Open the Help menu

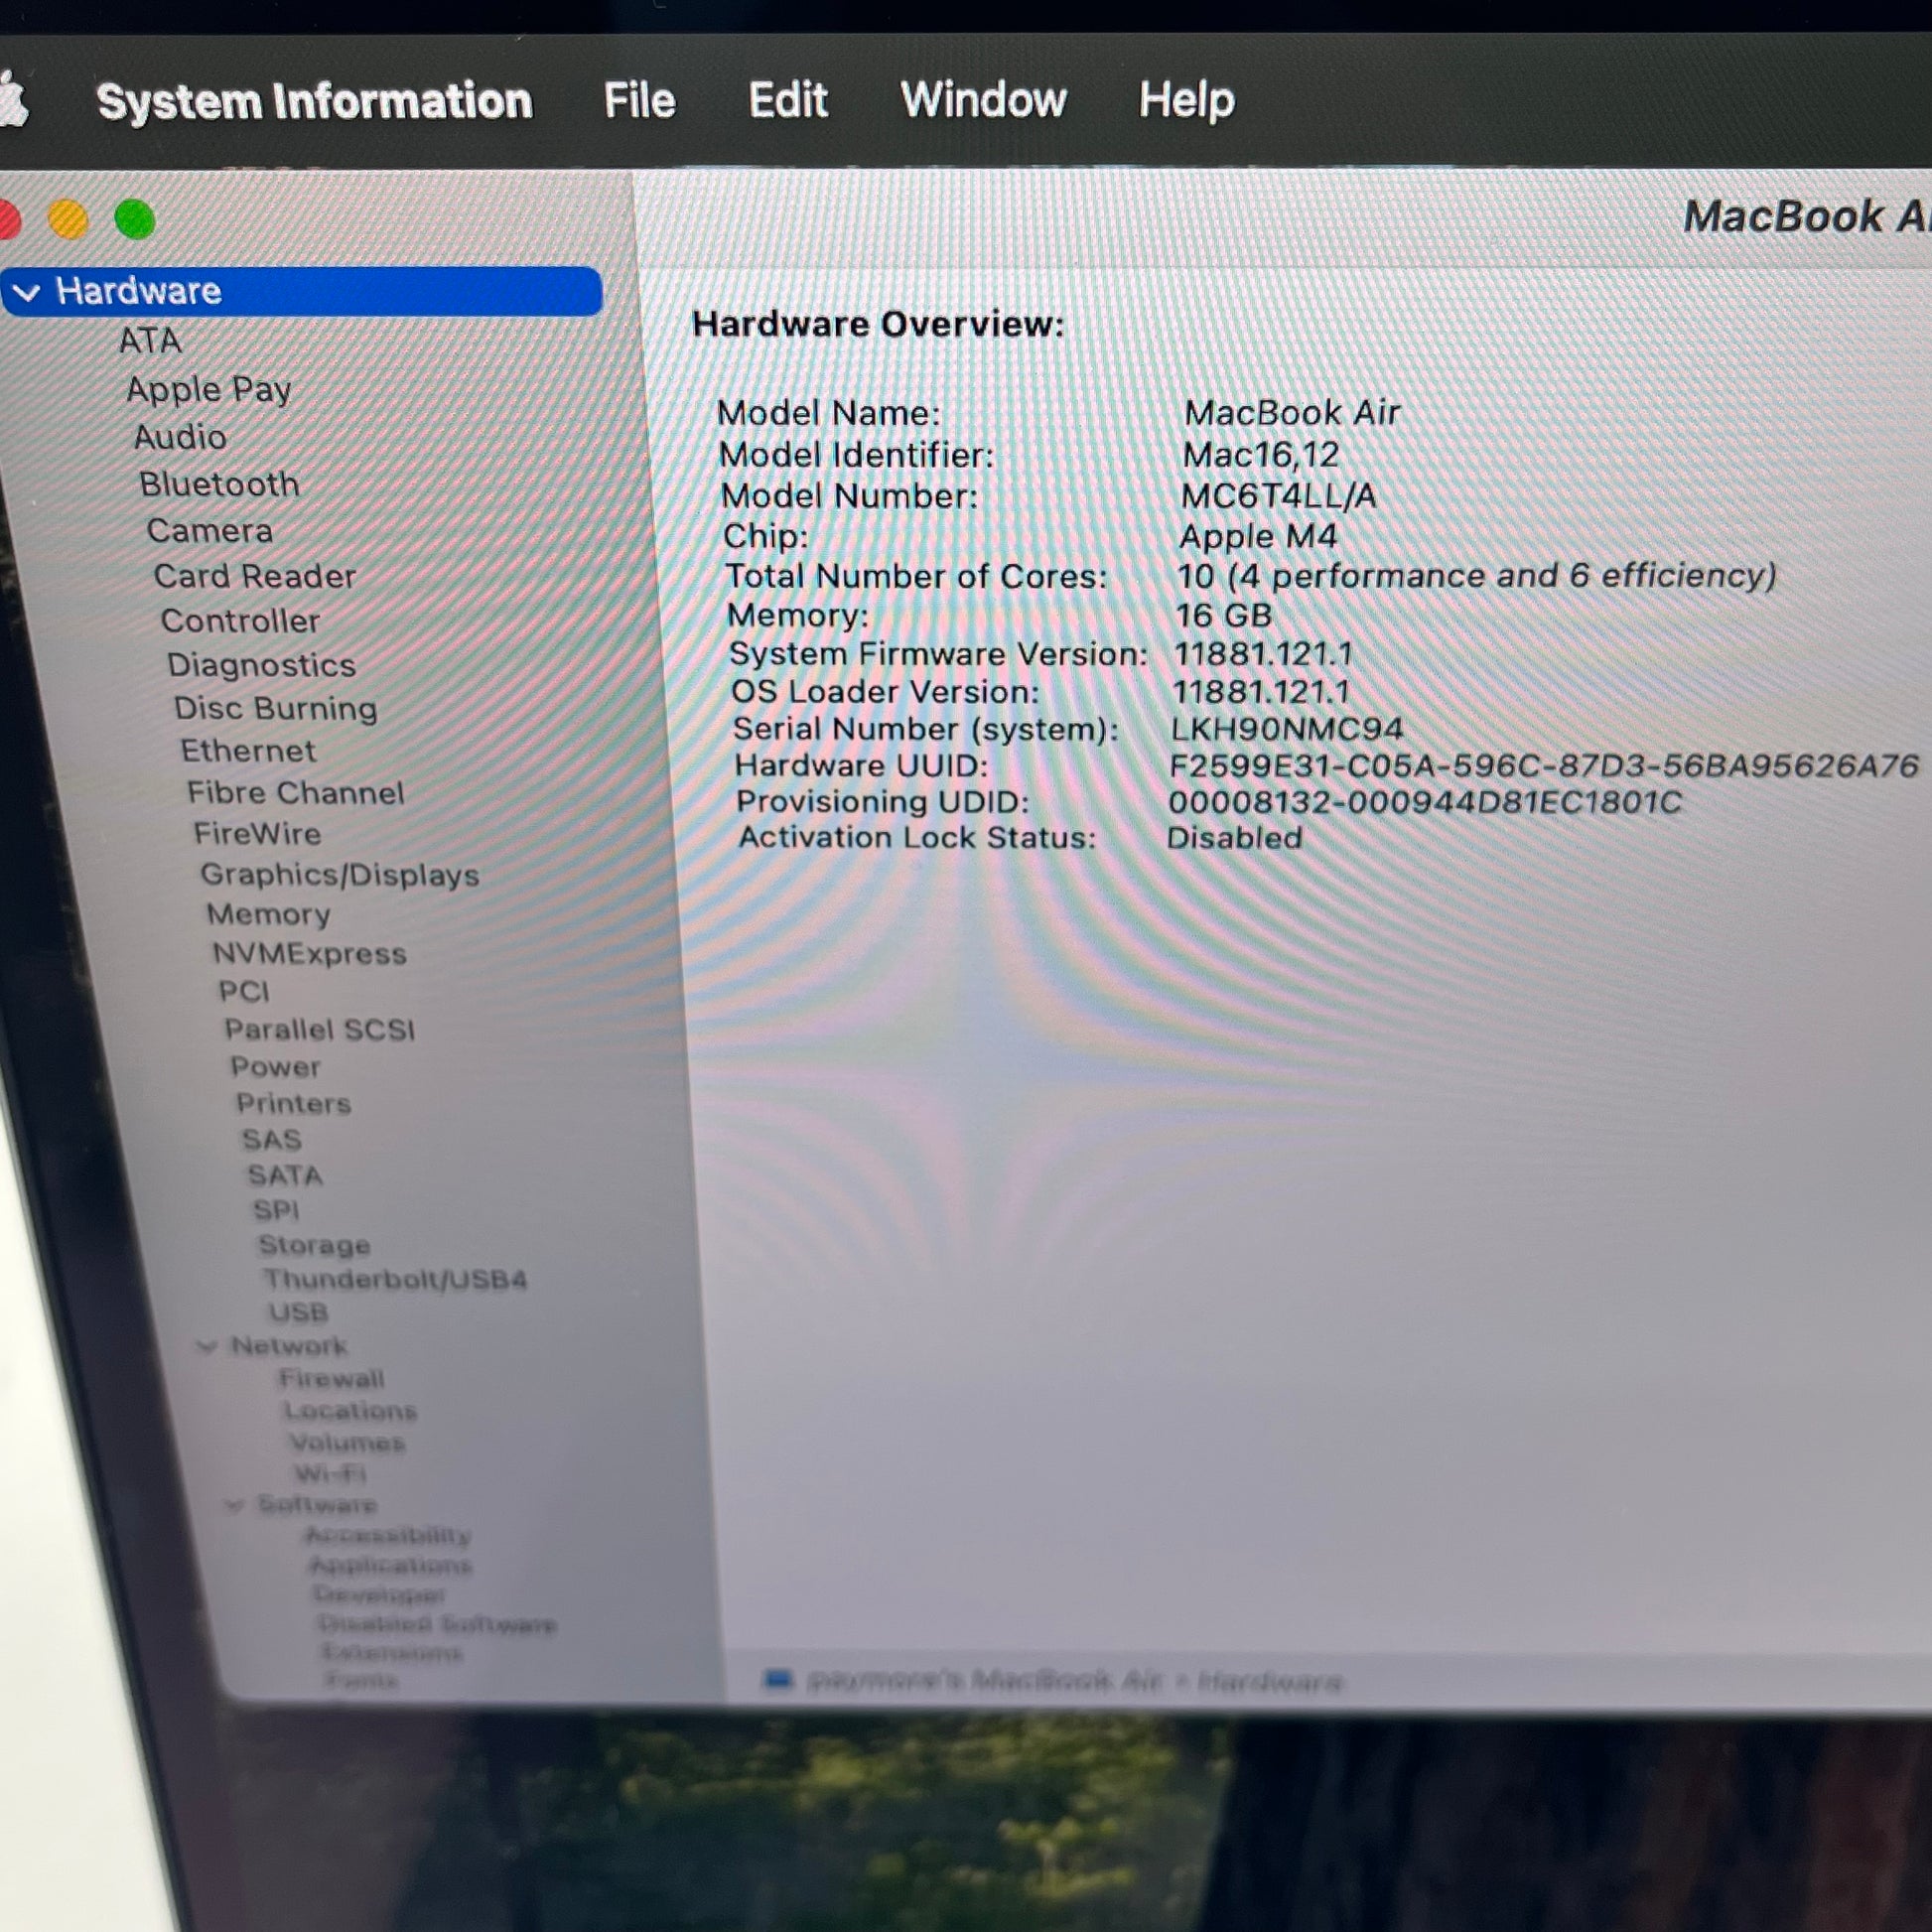click(x=1186, y=100)
